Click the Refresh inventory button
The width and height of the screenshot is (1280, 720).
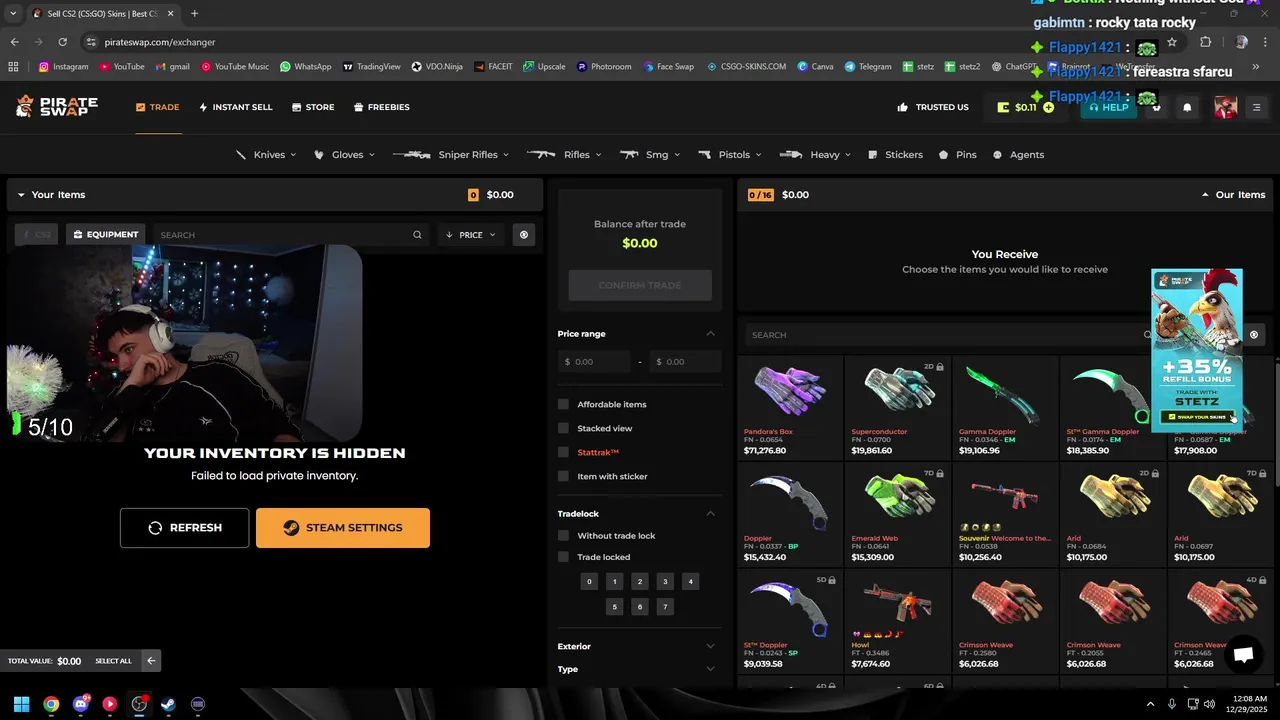[x=184, y=528]
